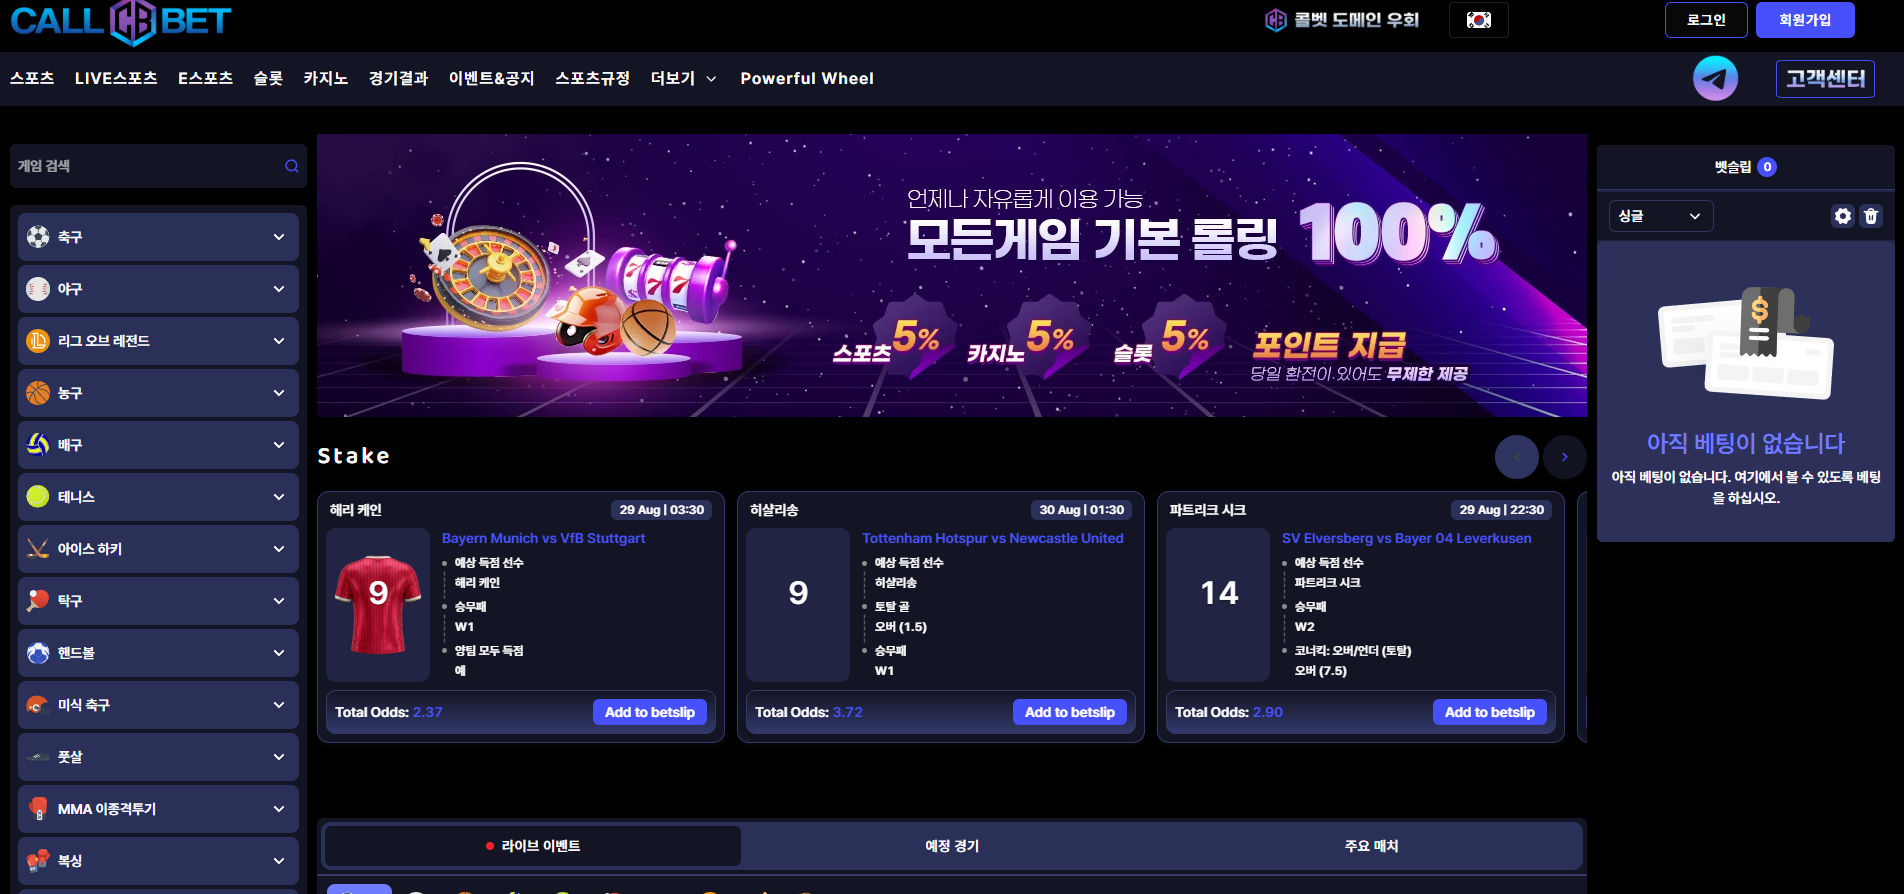
Task: Click the 게임 검색 search field
Action: [x=158, y=166]
